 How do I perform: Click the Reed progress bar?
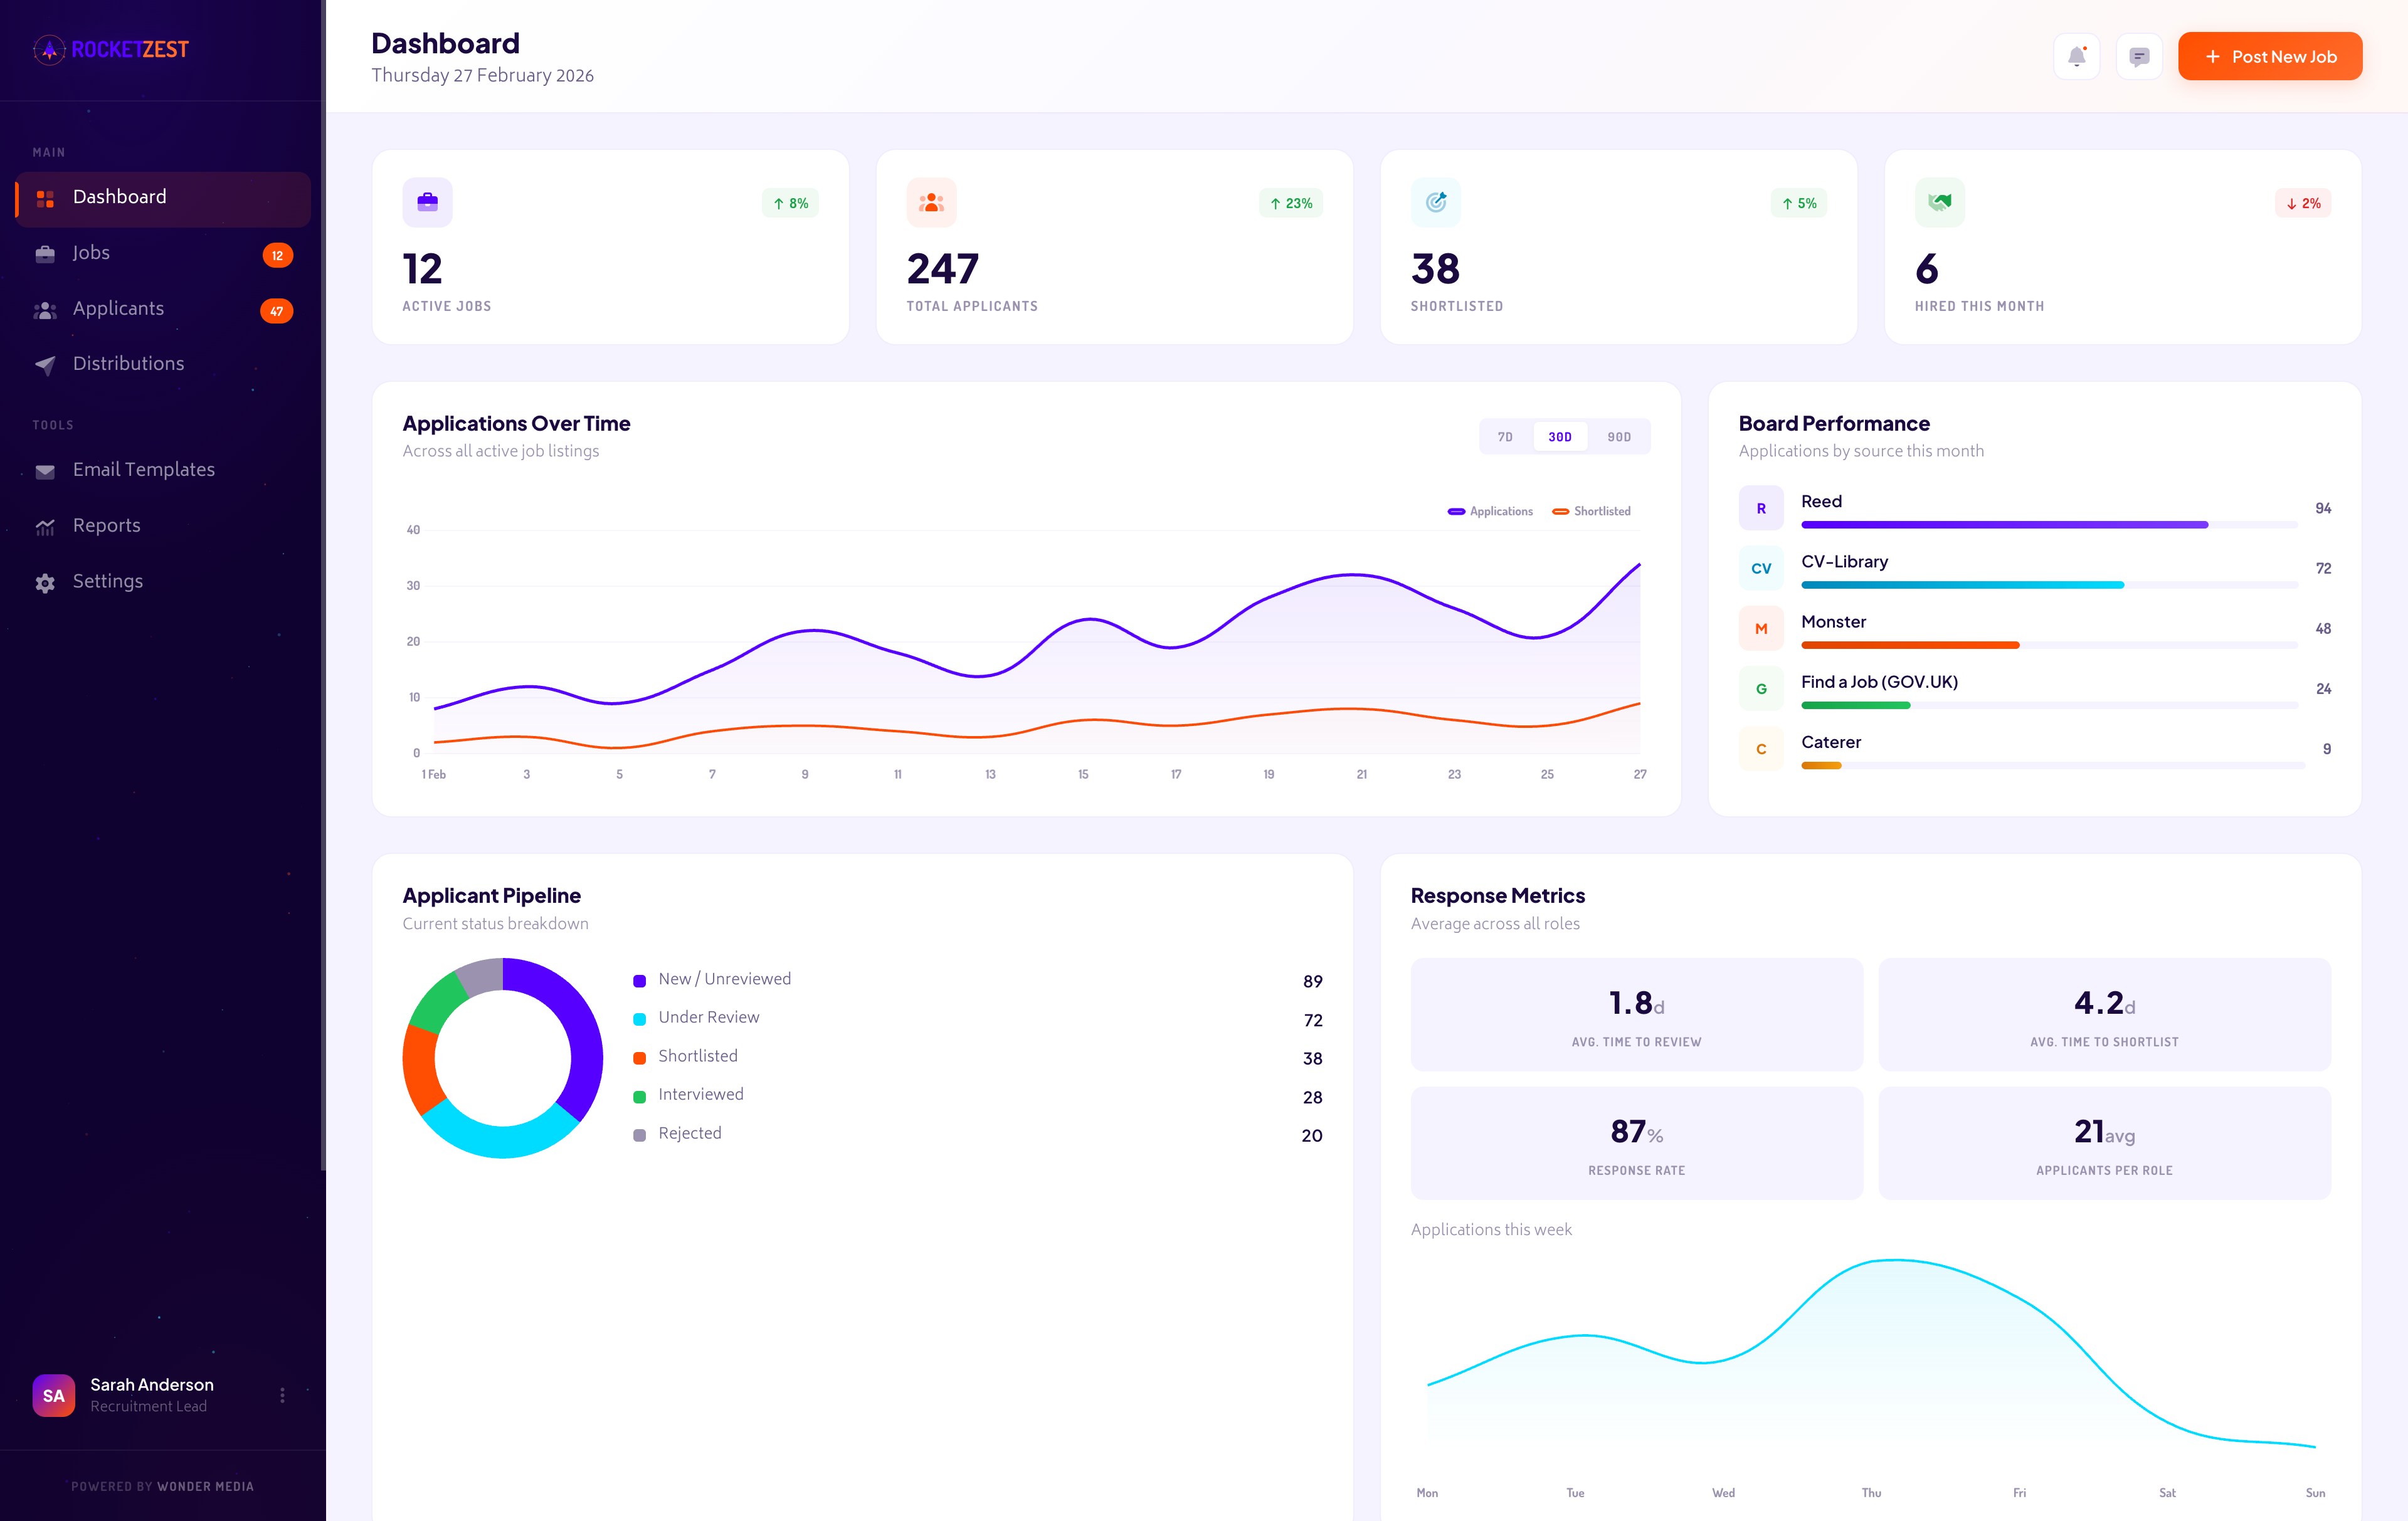[2049, 525]
